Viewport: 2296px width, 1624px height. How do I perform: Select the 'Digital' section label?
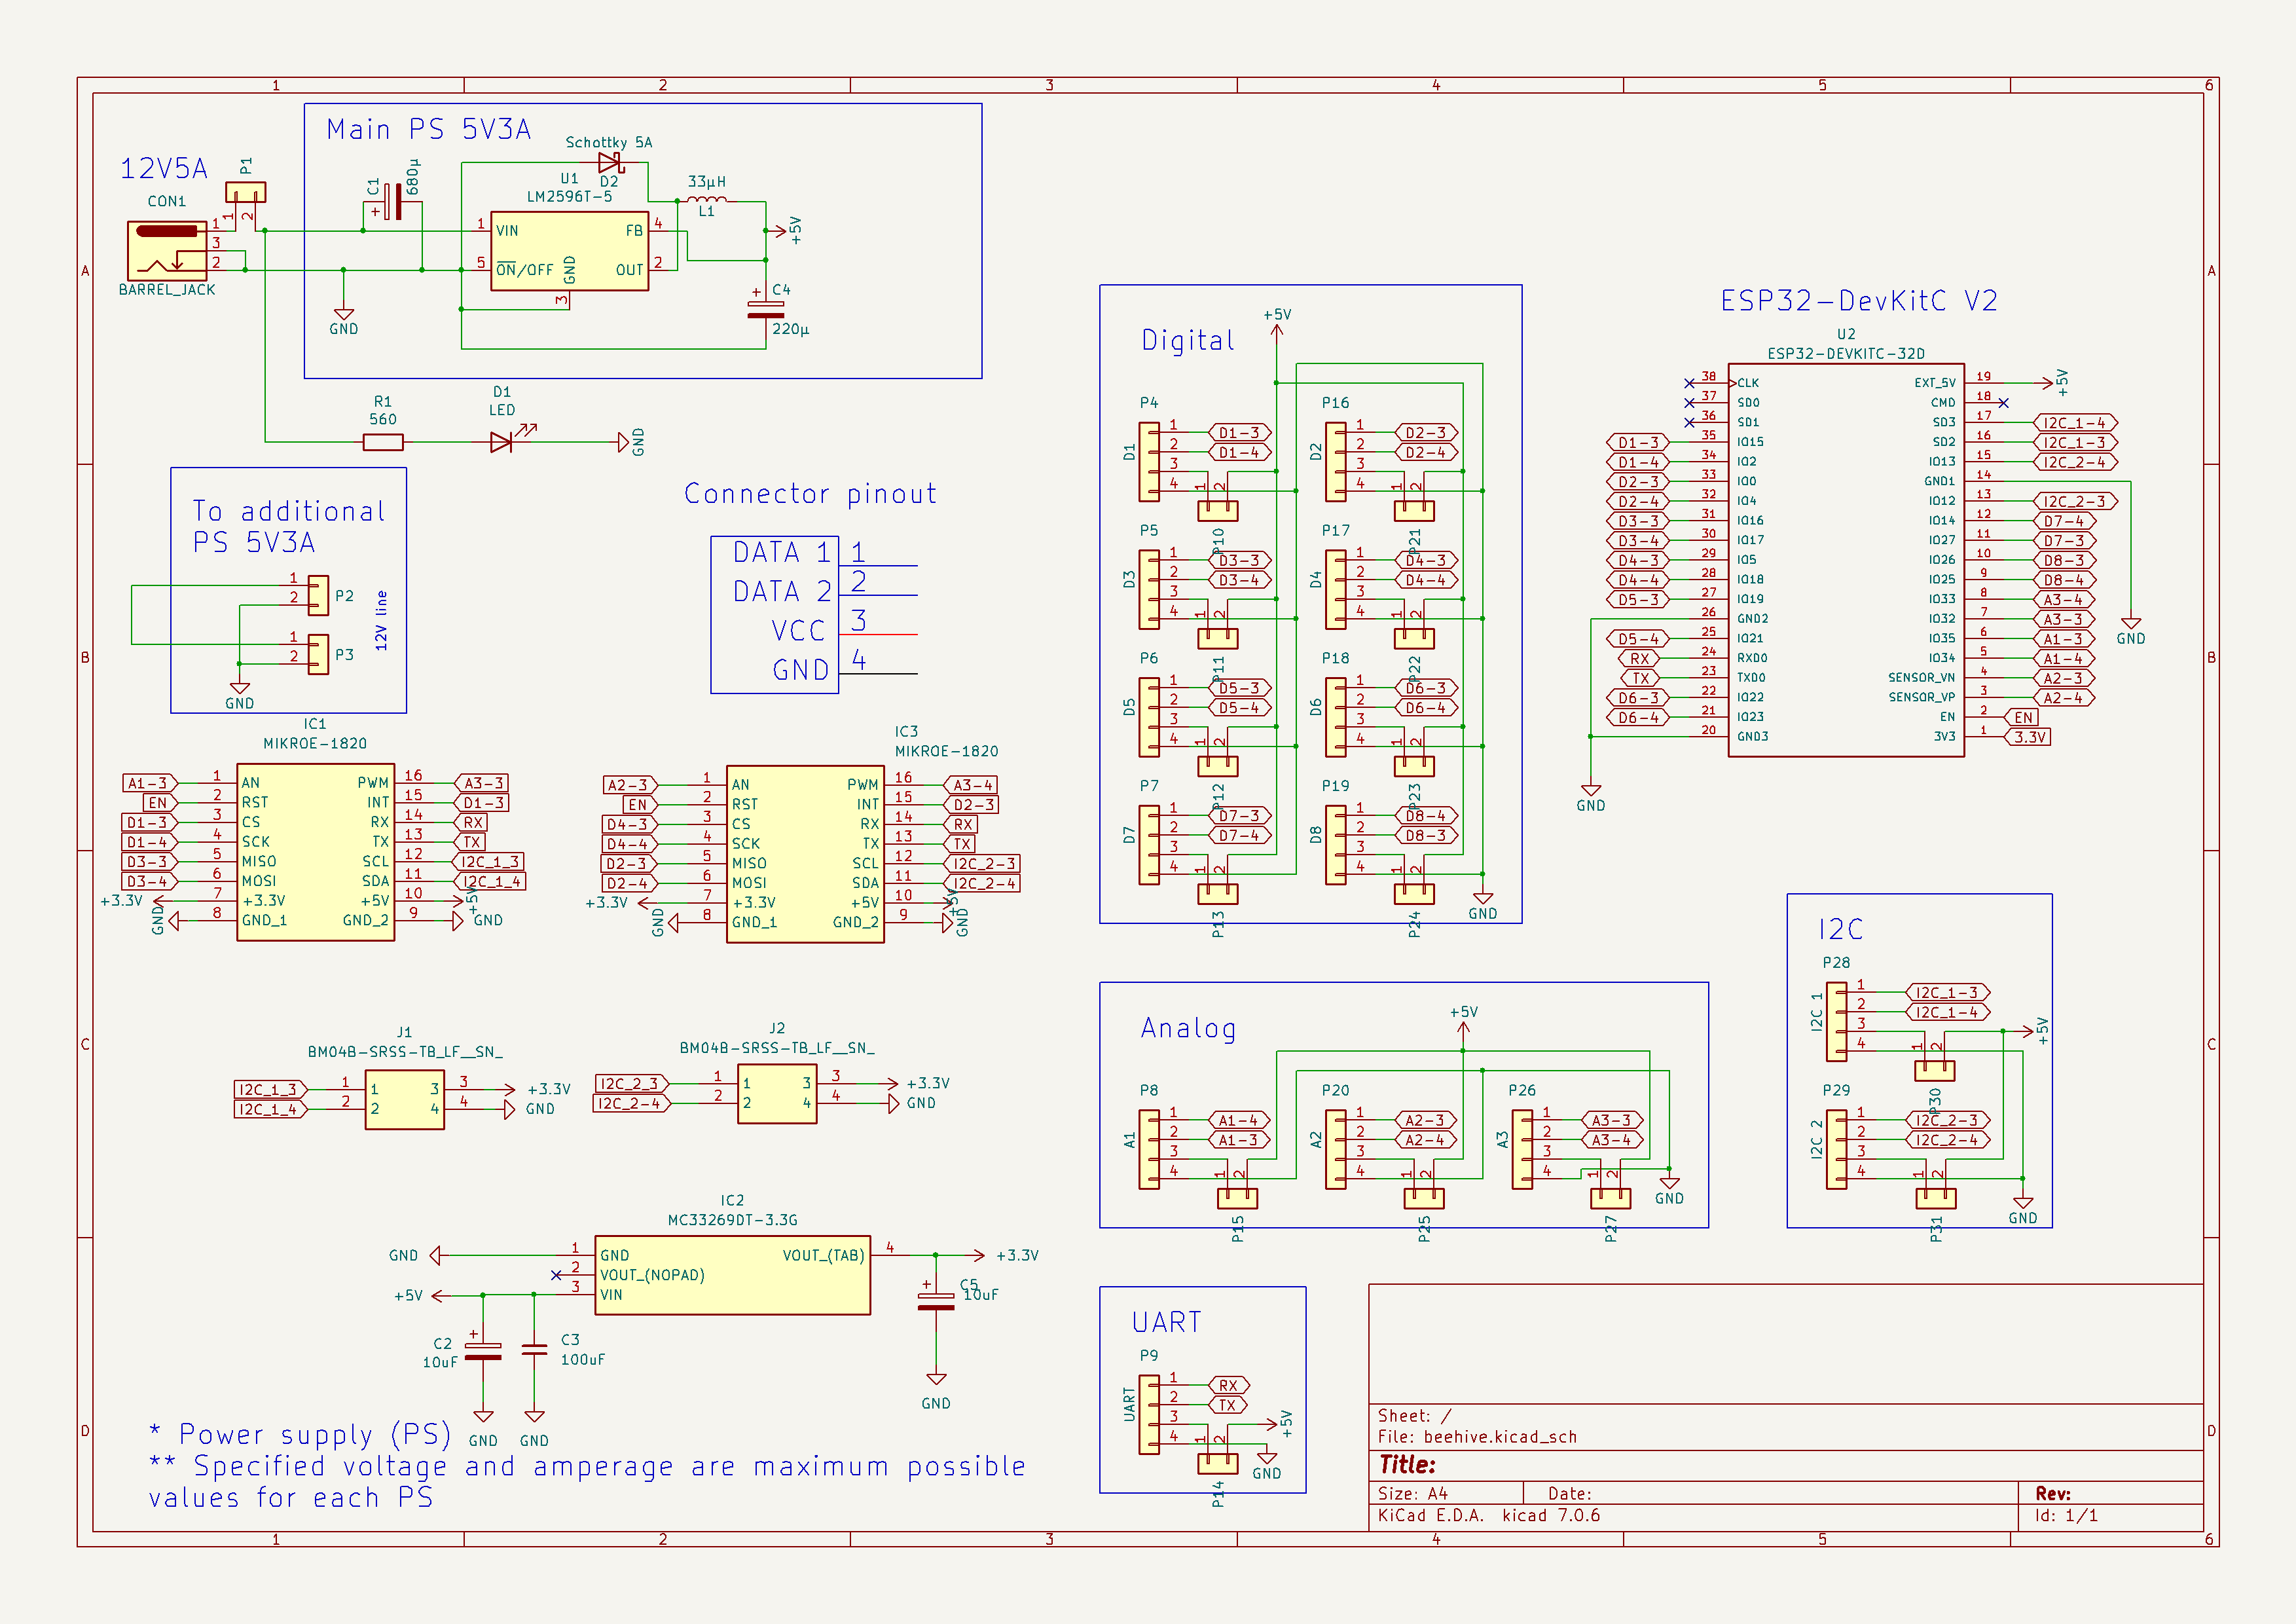point(1188,341)
